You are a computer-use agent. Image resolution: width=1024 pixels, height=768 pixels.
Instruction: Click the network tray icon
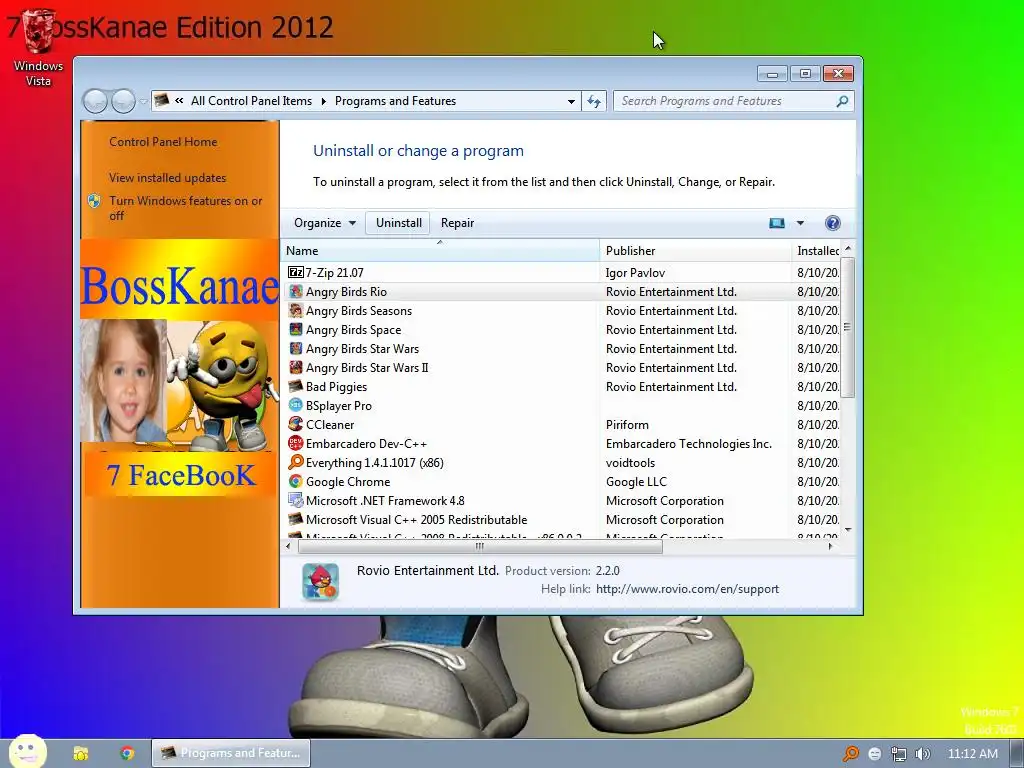(899, 754)
